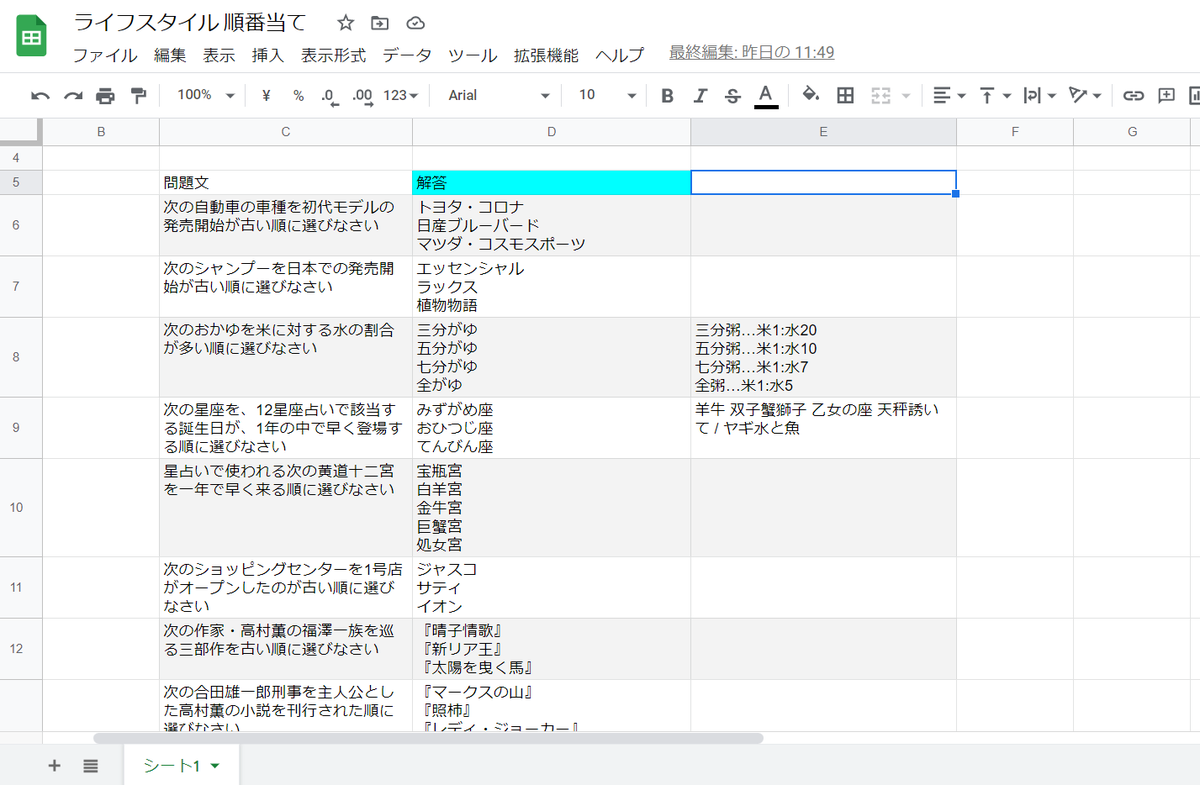Screen dimensions: 1200x785
Task: Open the zoom 100% dropdown
Action: tap(205, 95)
